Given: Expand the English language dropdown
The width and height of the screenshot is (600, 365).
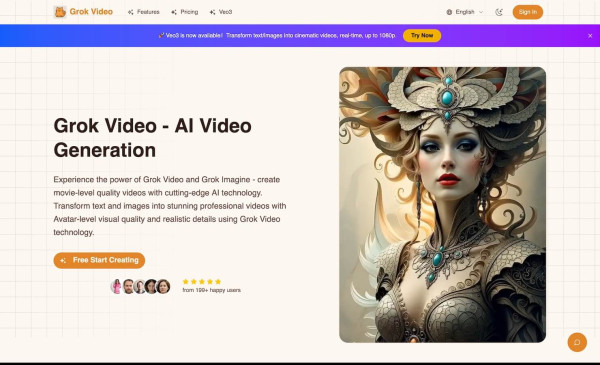Looking at the screenshot, I should (x=465, y=12).
